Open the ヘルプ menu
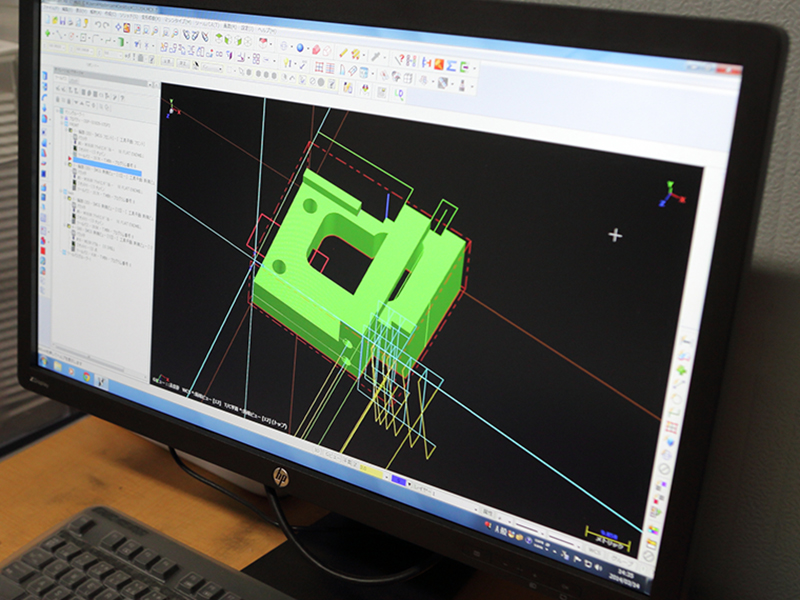800x600 pixels. pyautogui.click(x=267, y=31)
